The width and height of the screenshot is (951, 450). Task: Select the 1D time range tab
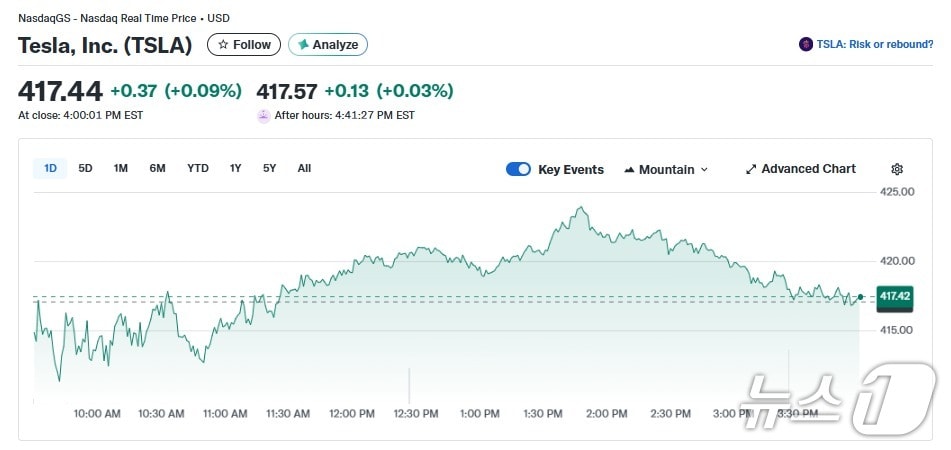[x=50, y=169]
